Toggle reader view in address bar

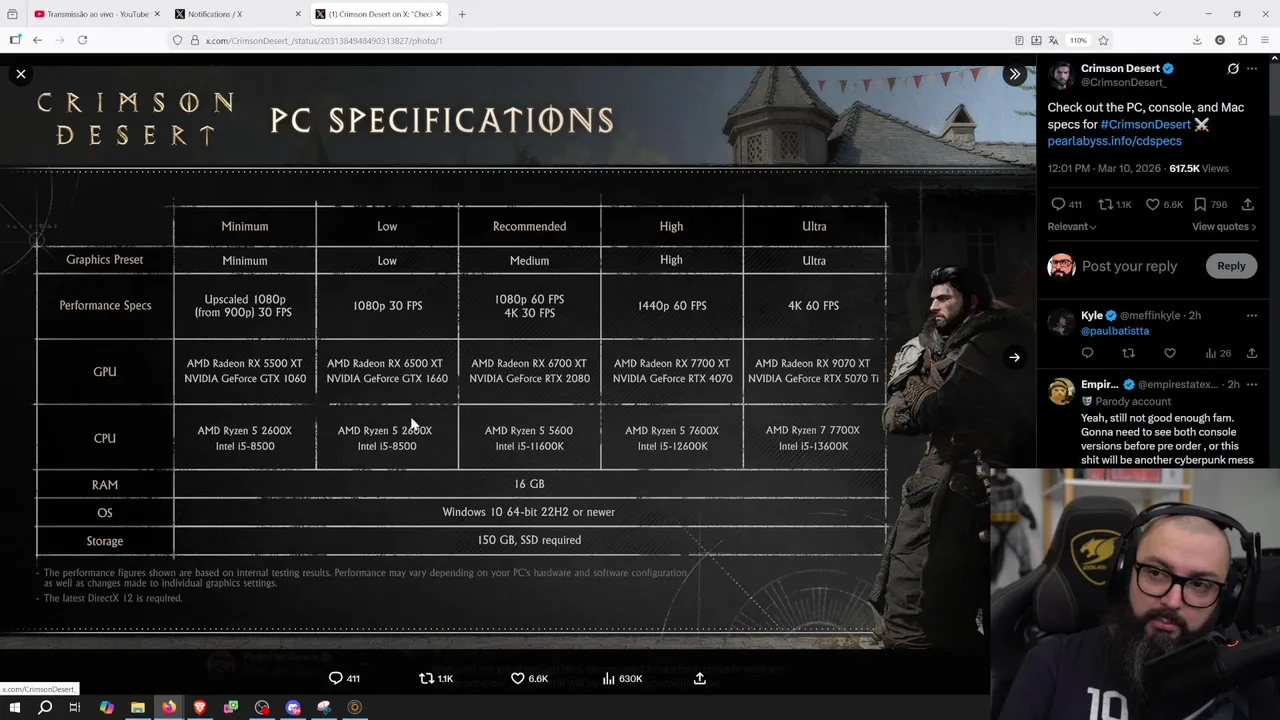pyautogui.click(x=1019, y=40)
